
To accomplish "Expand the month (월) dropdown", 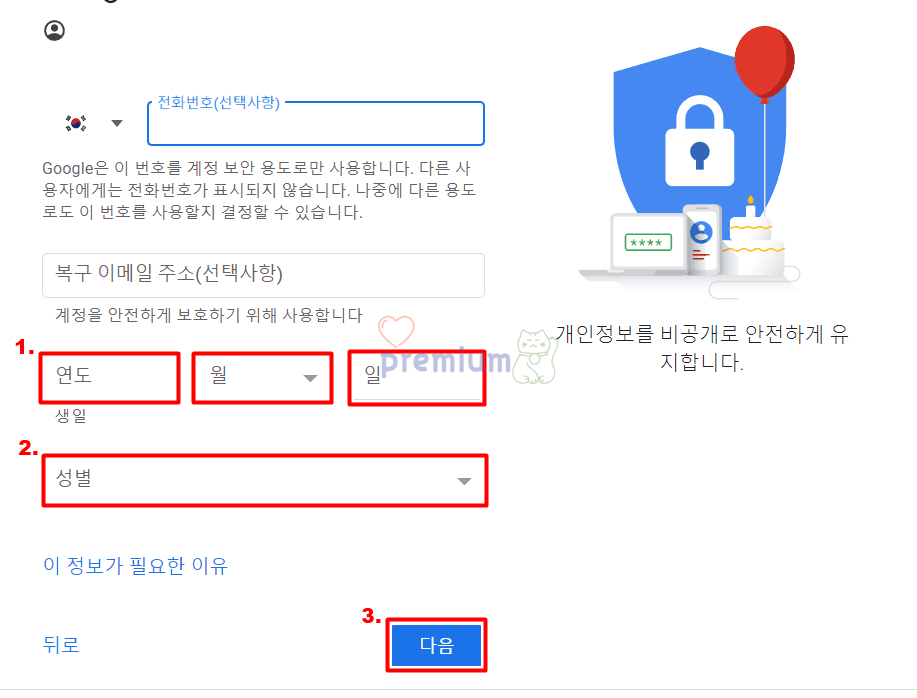I will click(x=263, y=378).
